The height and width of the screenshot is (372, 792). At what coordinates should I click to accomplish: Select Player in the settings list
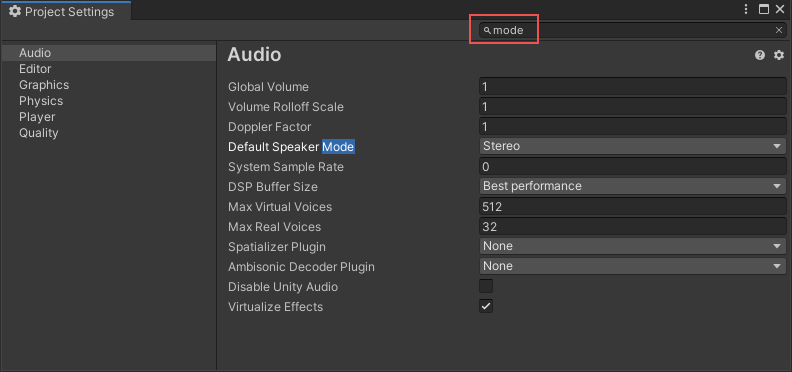tap(109, 117)
